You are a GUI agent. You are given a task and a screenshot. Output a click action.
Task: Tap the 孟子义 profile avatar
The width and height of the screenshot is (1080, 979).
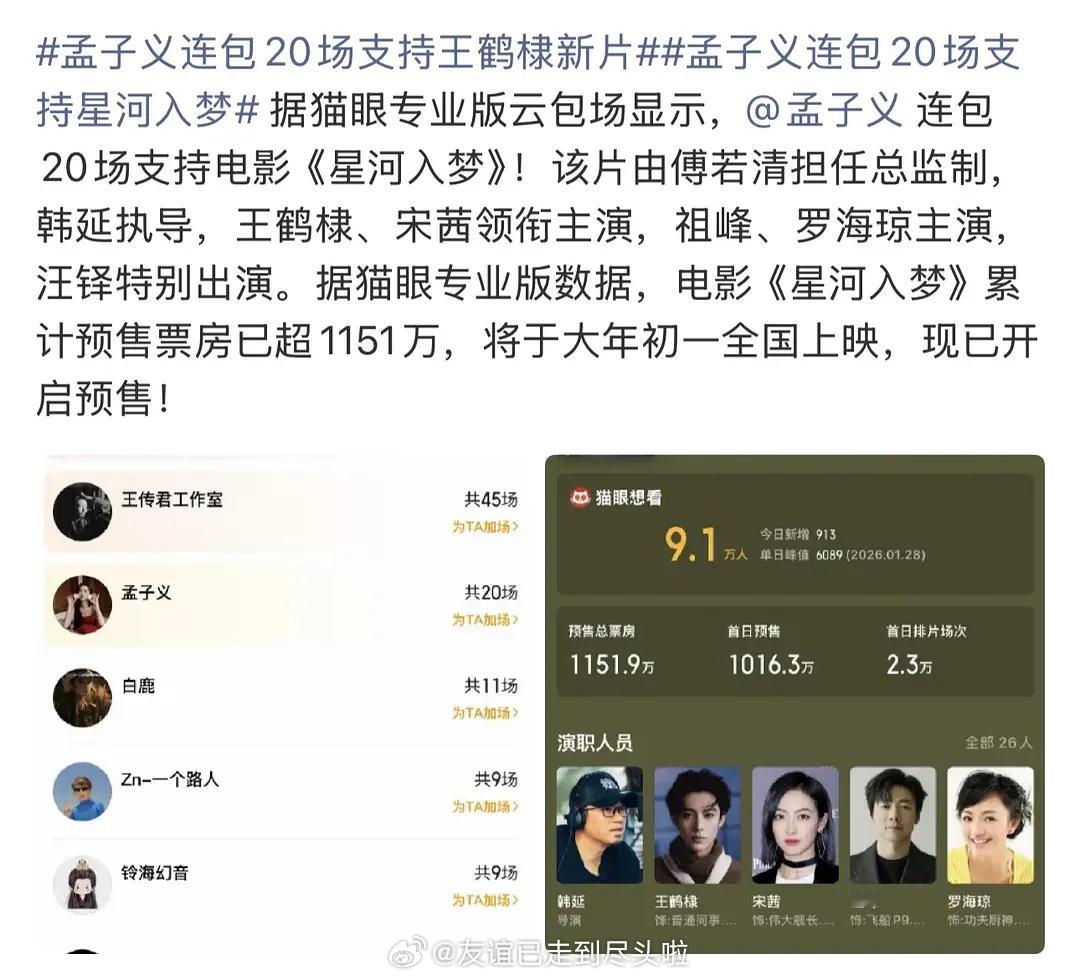tap(83, 604)
